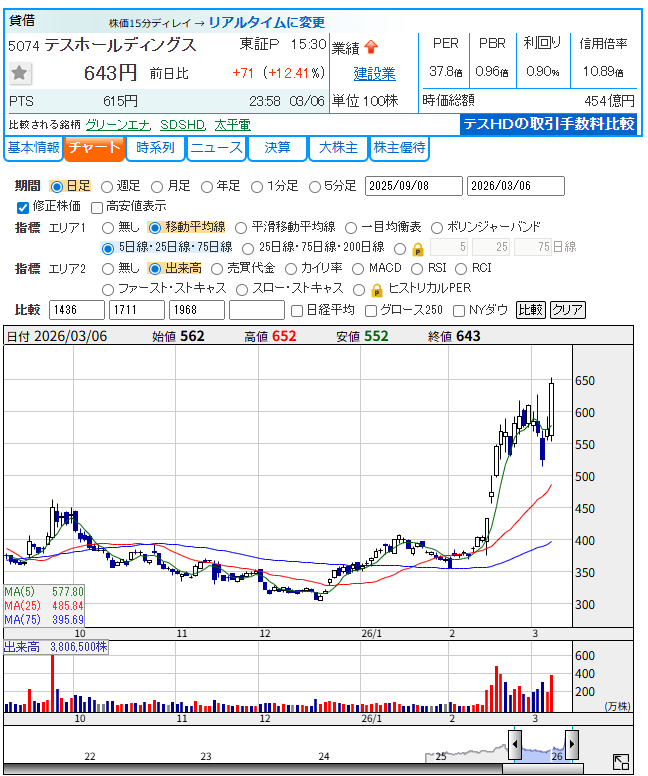
Task: Choose 25日線·75日線·200日線 option
Action: point(248,248)
